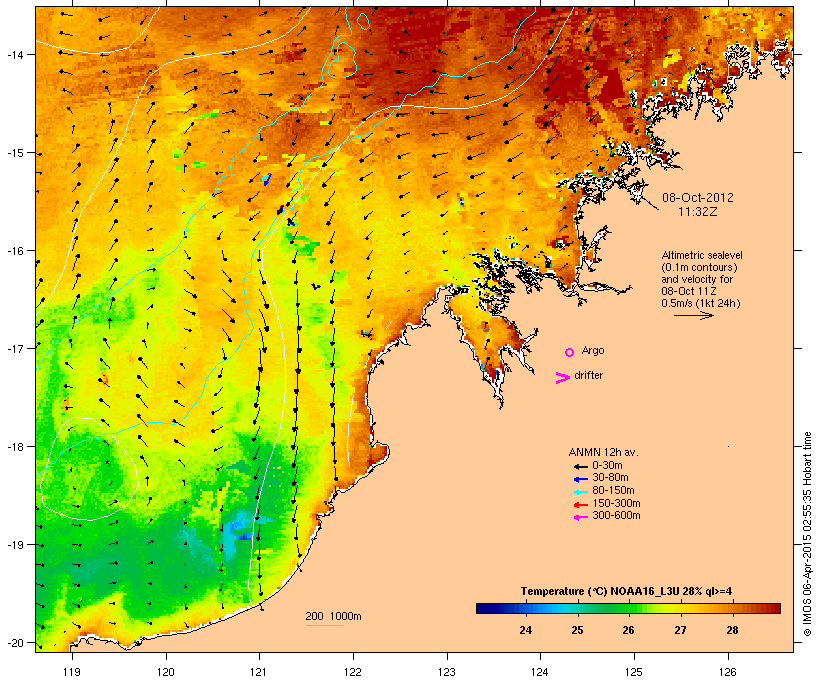
Task: Click the magenta 300-600m legend arrow
Action: tap(580, 517)
